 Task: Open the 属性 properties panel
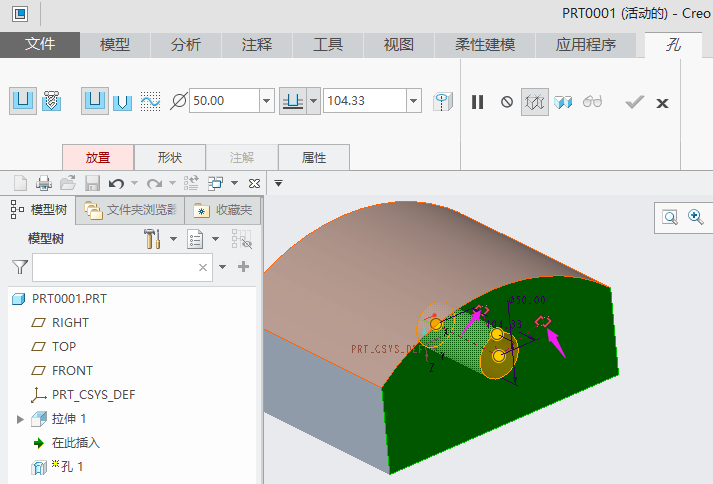click(314, 157)
